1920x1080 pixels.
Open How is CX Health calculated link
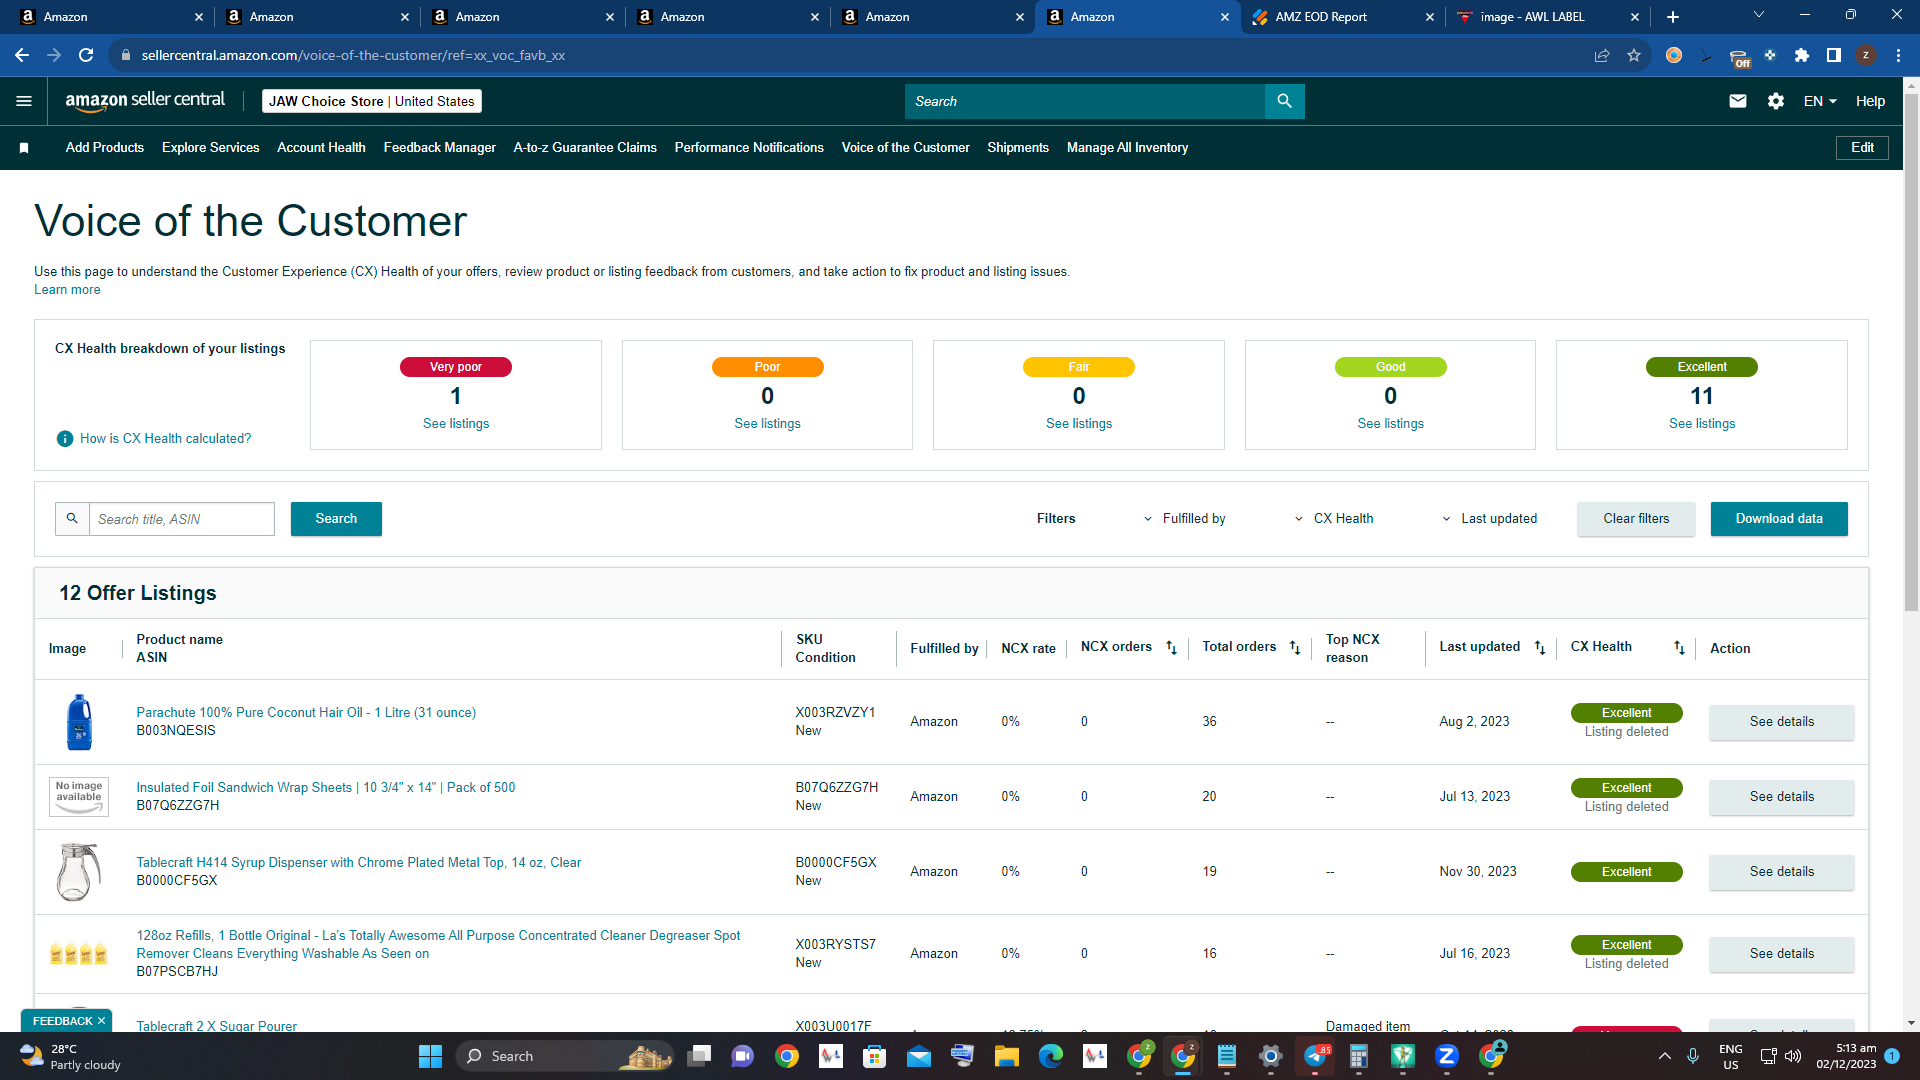click(166, 439)
